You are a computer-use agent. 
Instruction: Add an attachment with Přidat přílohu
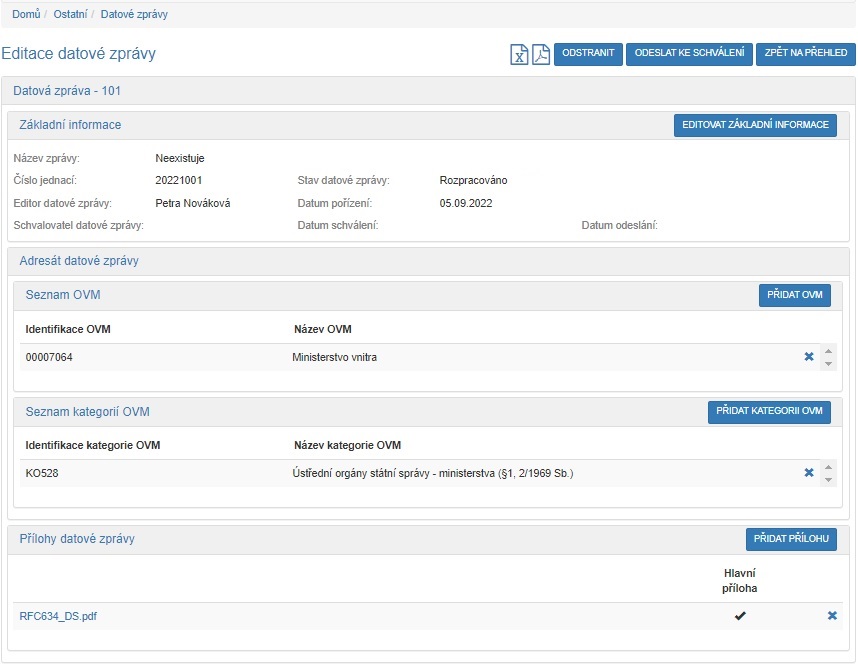(x=791, y=539)
